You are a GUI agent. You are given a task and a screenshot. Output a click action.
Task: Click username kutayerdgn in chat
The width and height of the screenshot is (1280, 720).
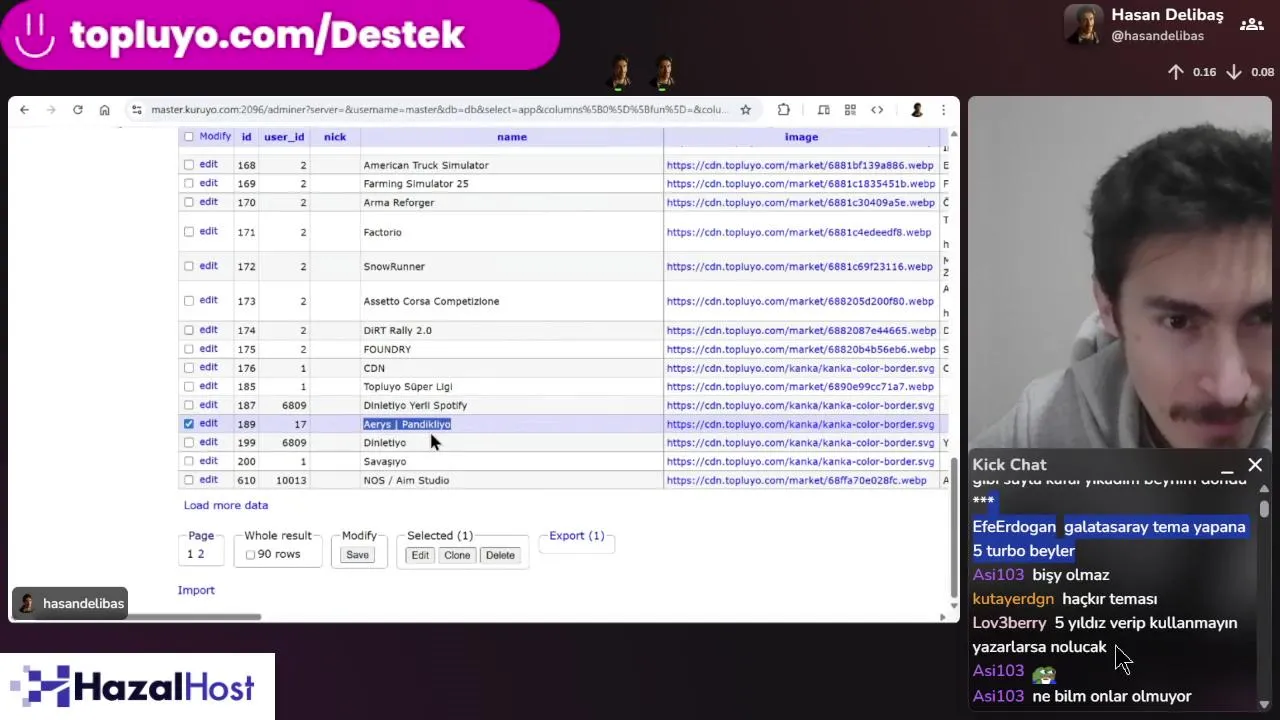(x=1013, y=599)
